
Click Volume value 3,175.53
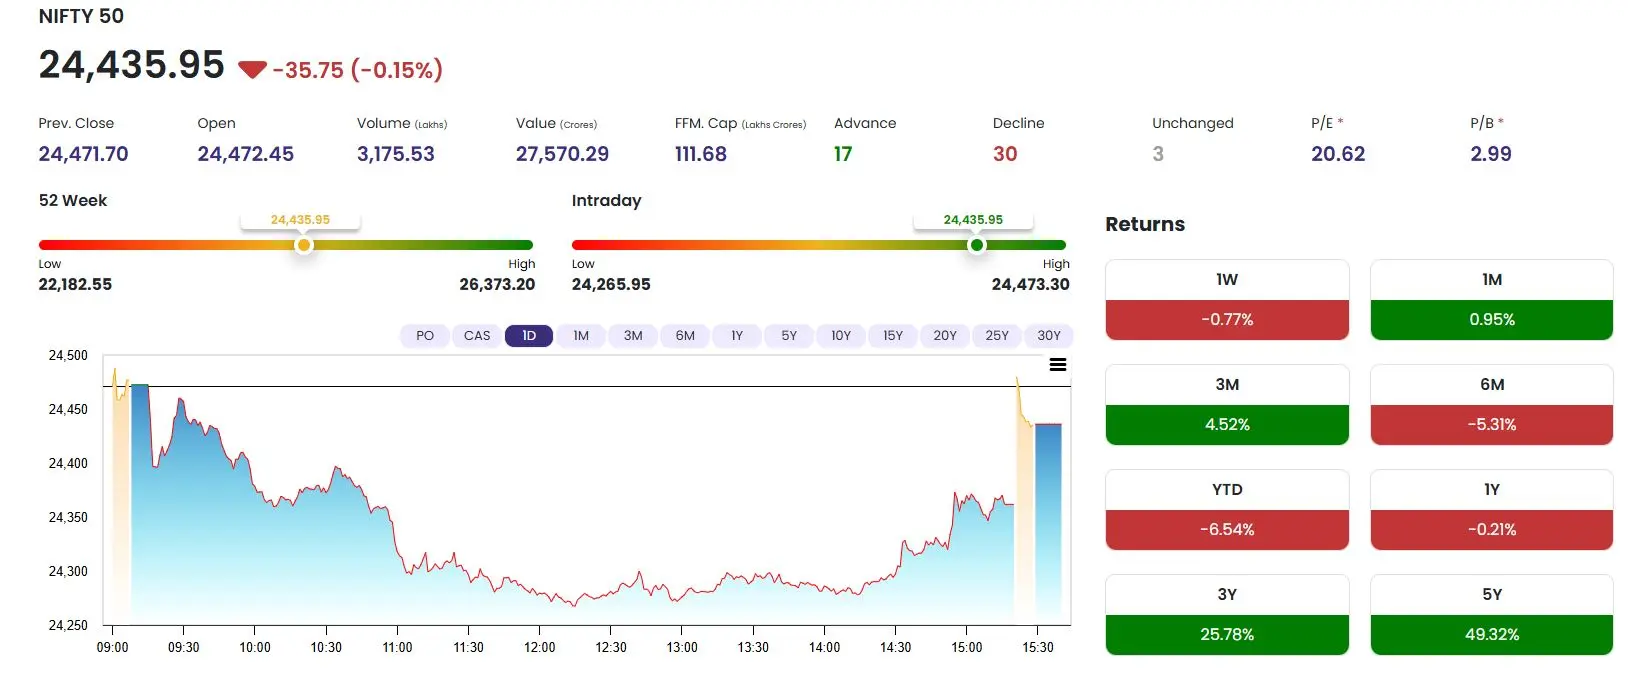(396, 154)
